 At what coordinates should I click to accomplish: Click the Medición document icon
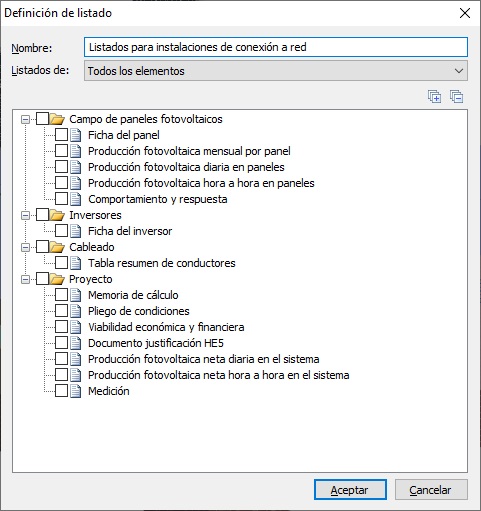tap(76, 391)
